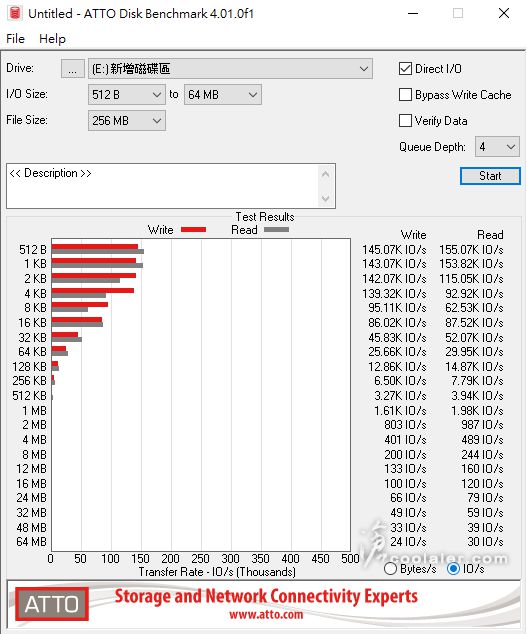Screen dimensions: 527x634
Task: Open the 512 B I/O size dropdown
Action: (127, 95)
